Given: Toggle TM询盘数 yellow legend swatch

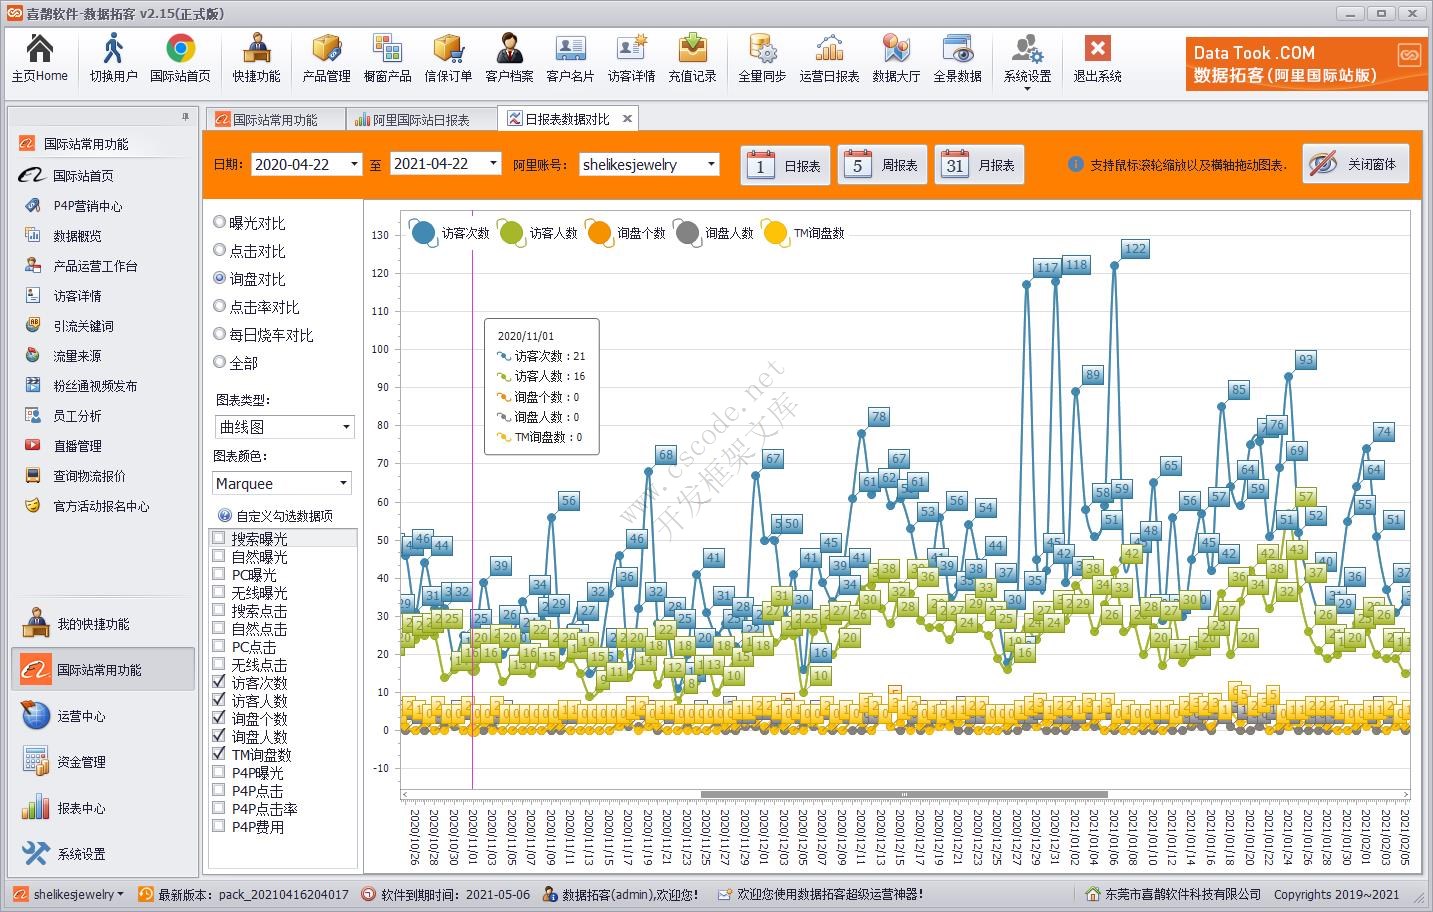Looking at the screenshot, I should [775, 233].
